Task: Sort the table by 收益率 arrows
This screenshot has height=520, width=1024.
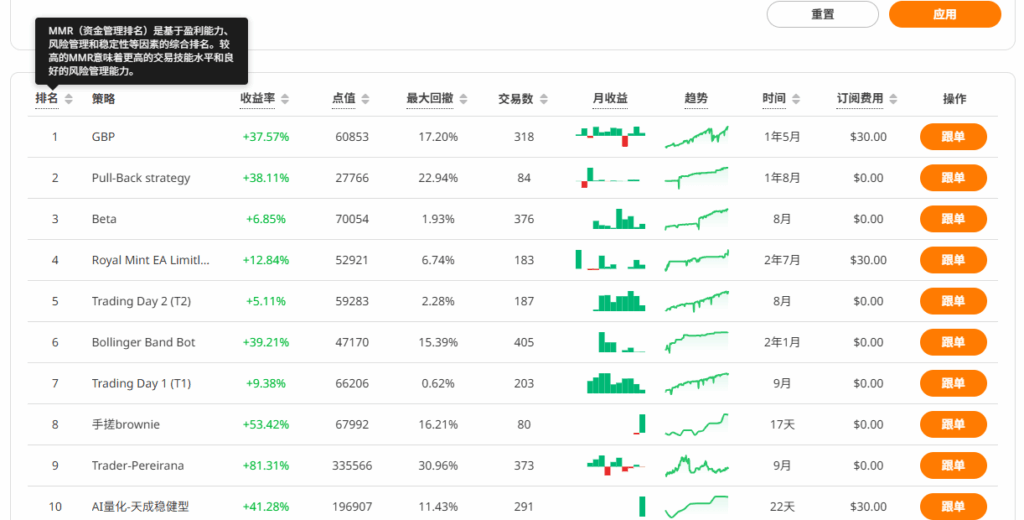Action: [285, 99]
